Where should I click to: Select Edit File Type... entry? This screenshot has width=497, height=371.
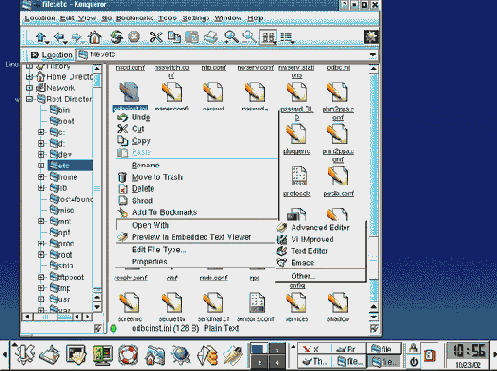[195, 250]
